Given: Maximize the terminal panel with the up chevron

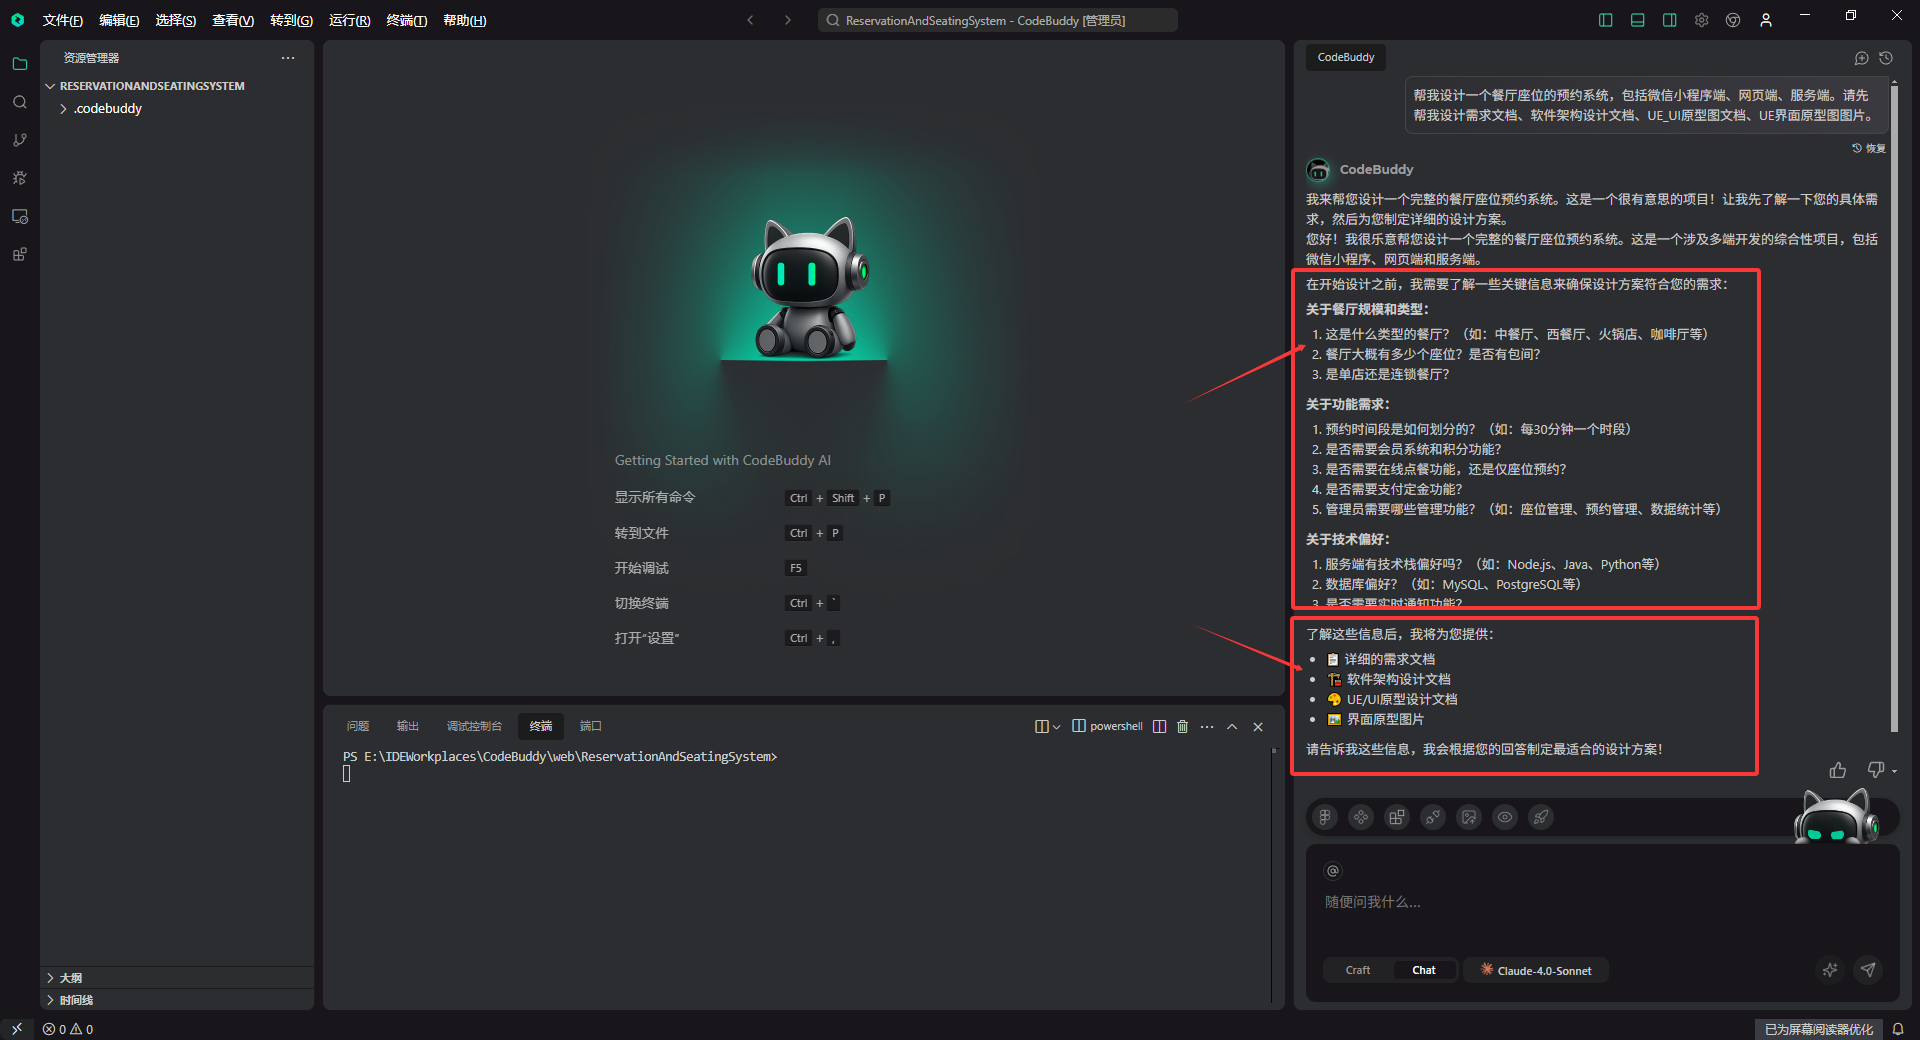Looking at the screenshot, I should tap(1232, 726).
